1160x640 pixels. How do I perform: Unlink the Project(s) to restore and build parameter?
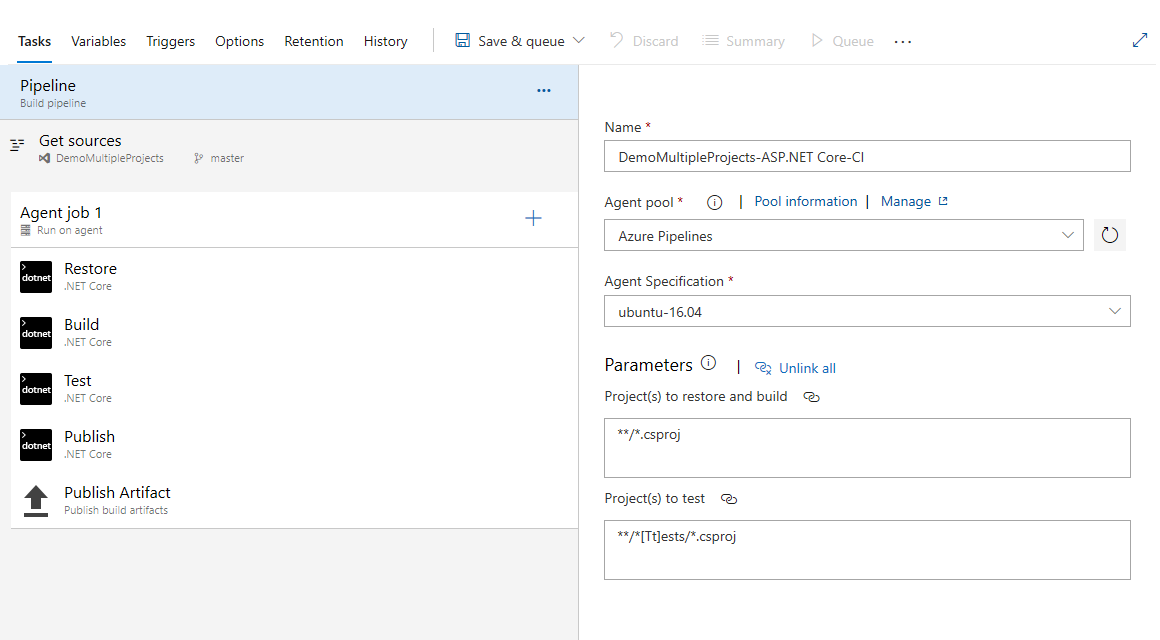(811, 397)
